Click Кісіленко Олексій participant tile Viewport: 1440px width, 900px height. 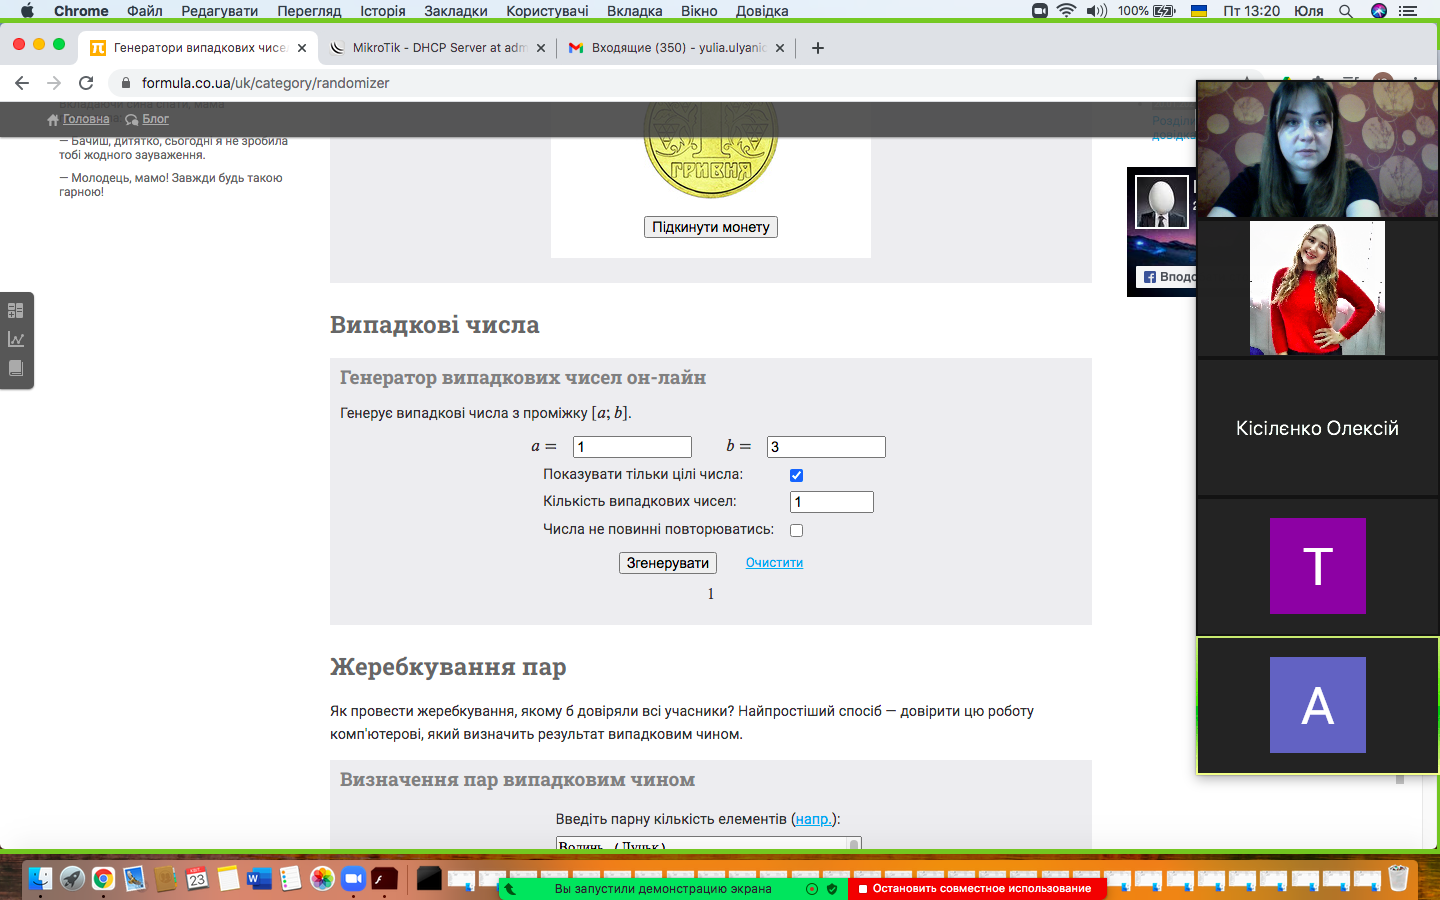coord(1317,427)
